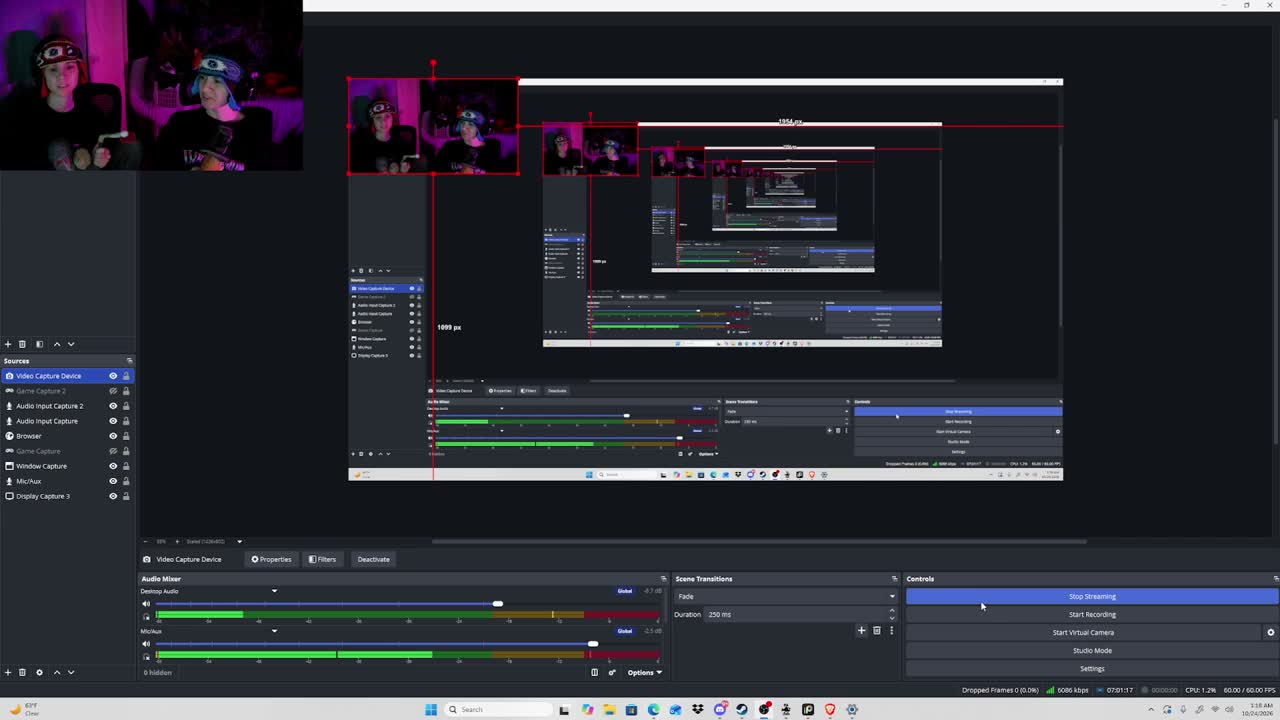Open OBS Settings button
This screenshot has width=1280, height=720.
1092,668
